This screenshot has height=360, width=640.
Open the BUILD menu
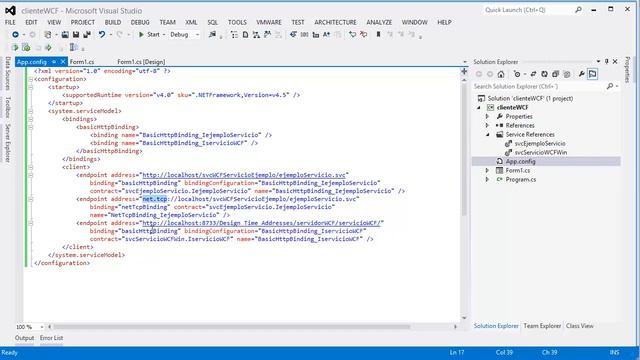coord(113,22)
